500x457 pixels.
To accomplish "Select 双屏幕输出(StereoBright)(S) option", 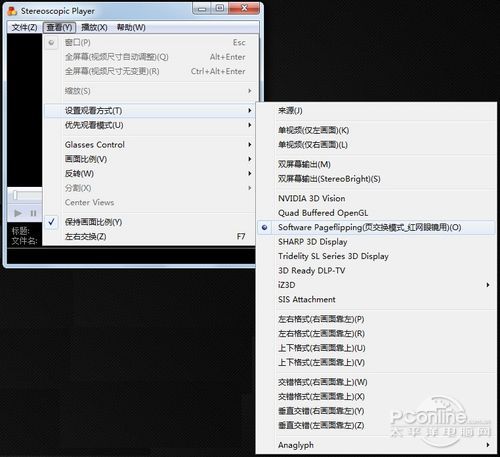I will [376, 179].
